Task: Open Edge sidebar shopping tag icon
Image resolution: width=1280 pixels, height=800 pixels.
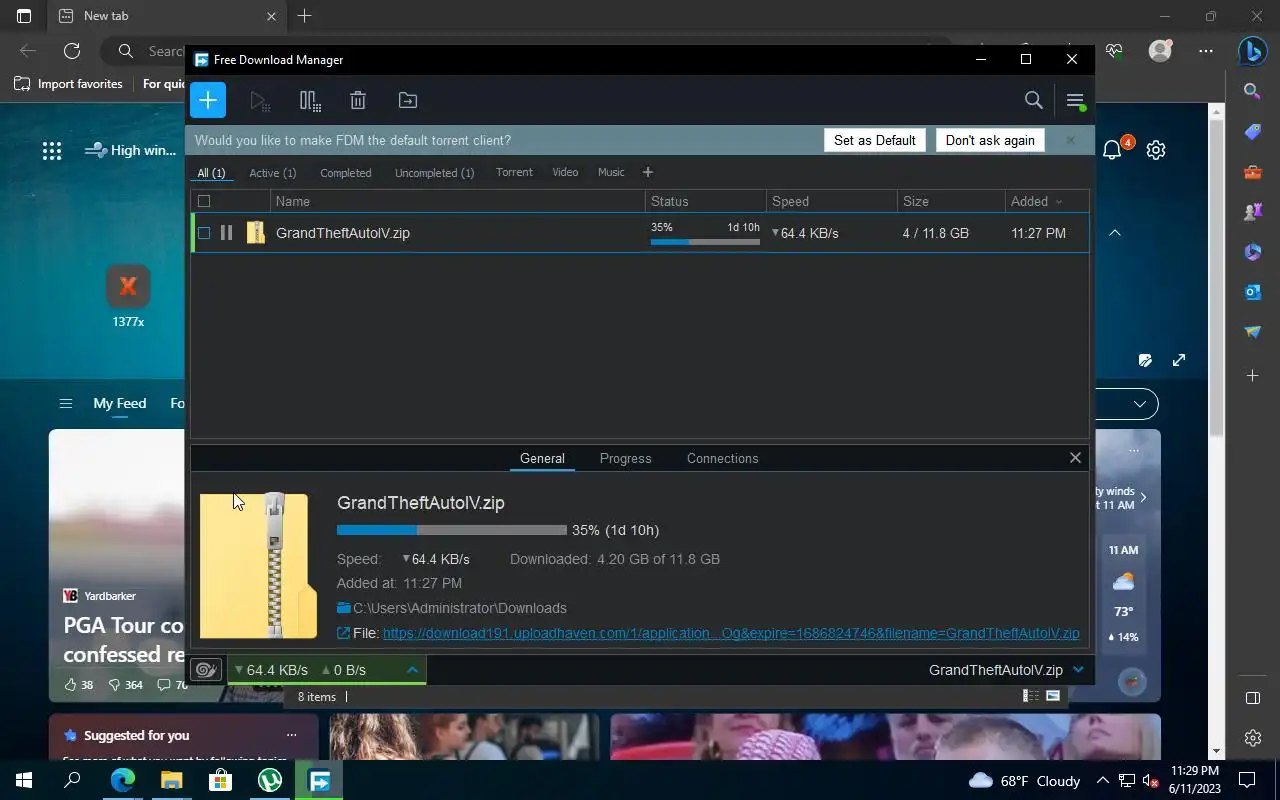Action: (1252, 132)
